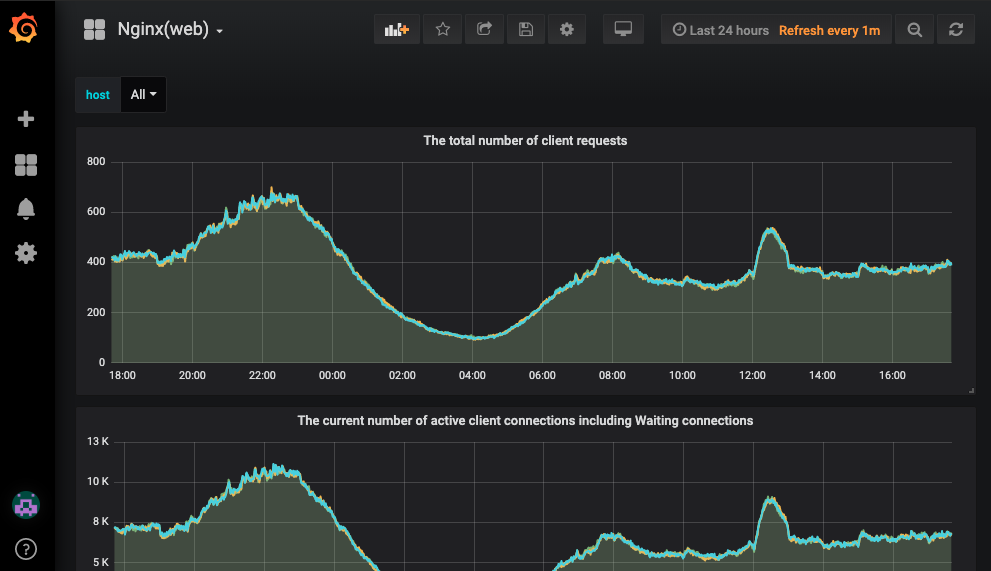Viewport: 991px width, 571px height.
Task: Open the Help question mark icon
Action: tap(26, 548)
